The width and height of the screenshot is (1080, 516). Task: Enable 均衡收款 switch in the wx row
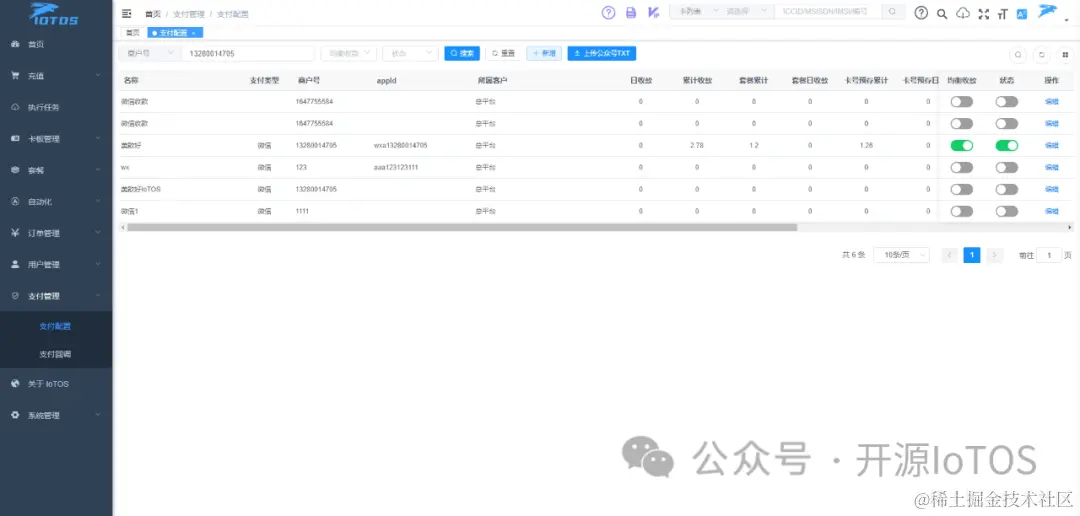point(962,167)
